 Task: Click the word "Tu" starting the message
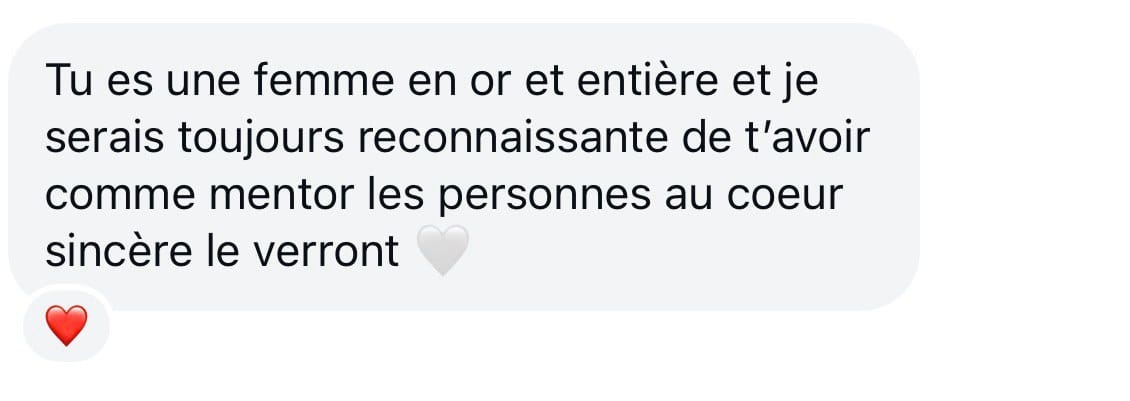click(x=71, y=80)
